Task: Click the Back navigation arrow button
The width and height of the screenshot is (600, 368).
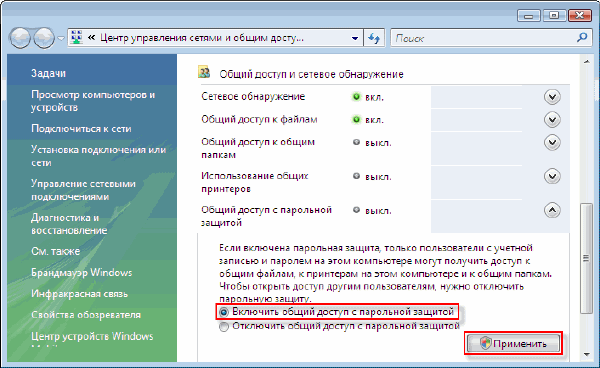Action: (20, 38)
